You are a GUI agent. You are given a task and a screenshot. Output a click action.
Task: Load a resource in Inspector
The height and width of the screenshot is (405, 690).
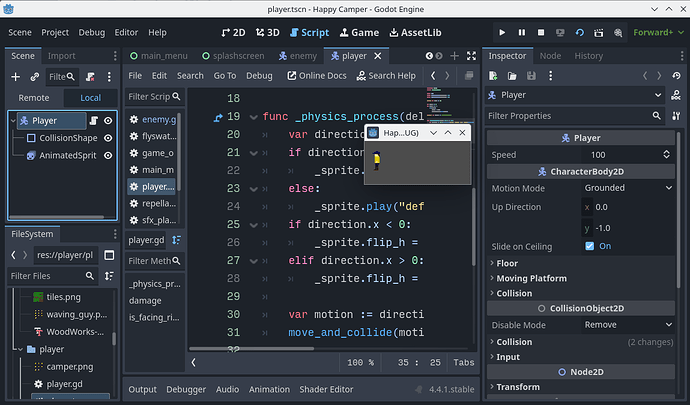(512, 76)
